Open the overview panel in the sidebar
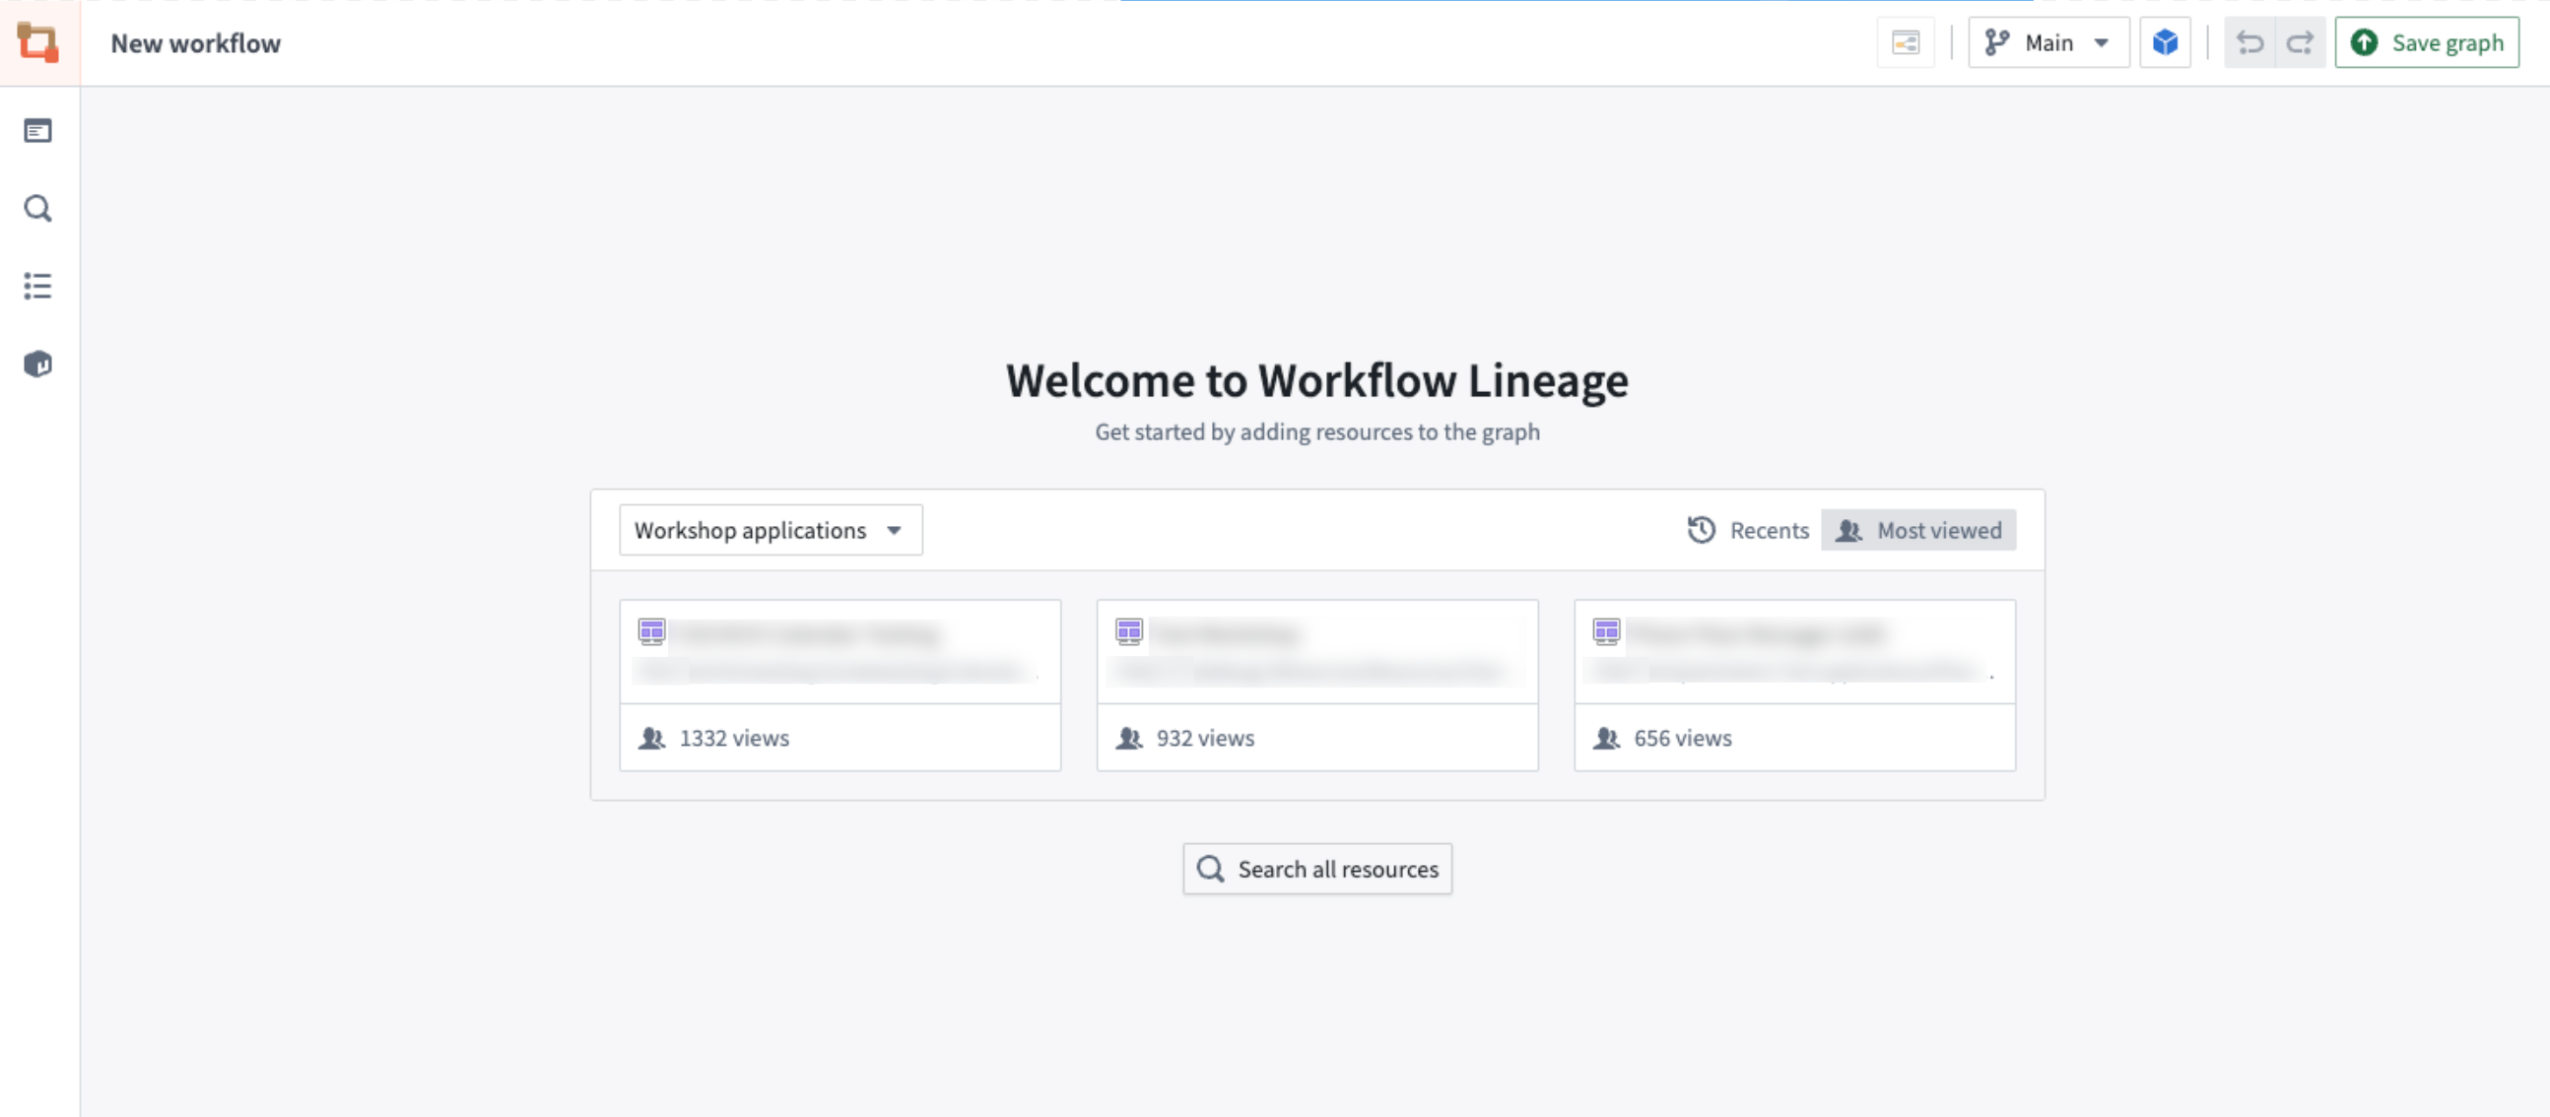Image resolution: width=2550 pixels, height=1117 pixels. (x=38, y=130)
